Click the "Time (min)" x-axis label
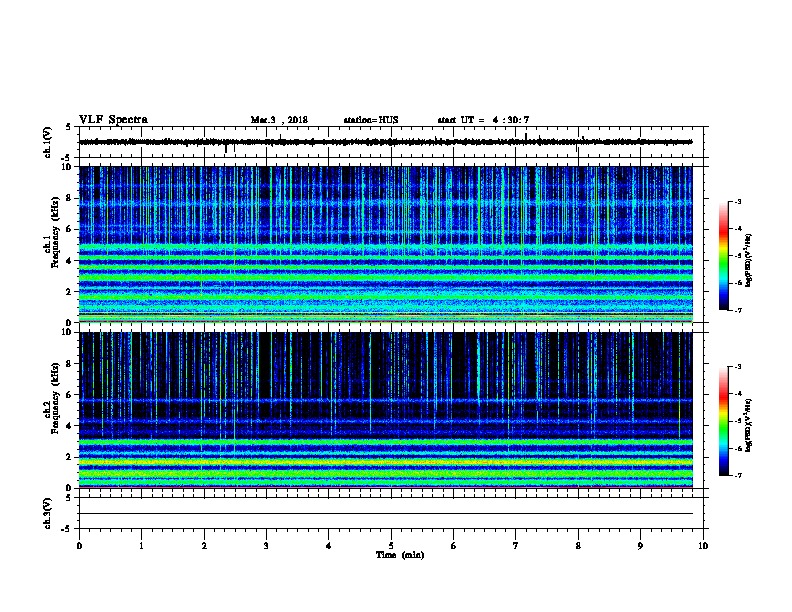This screenshot has height=612, width=792. tap(400, 555)
